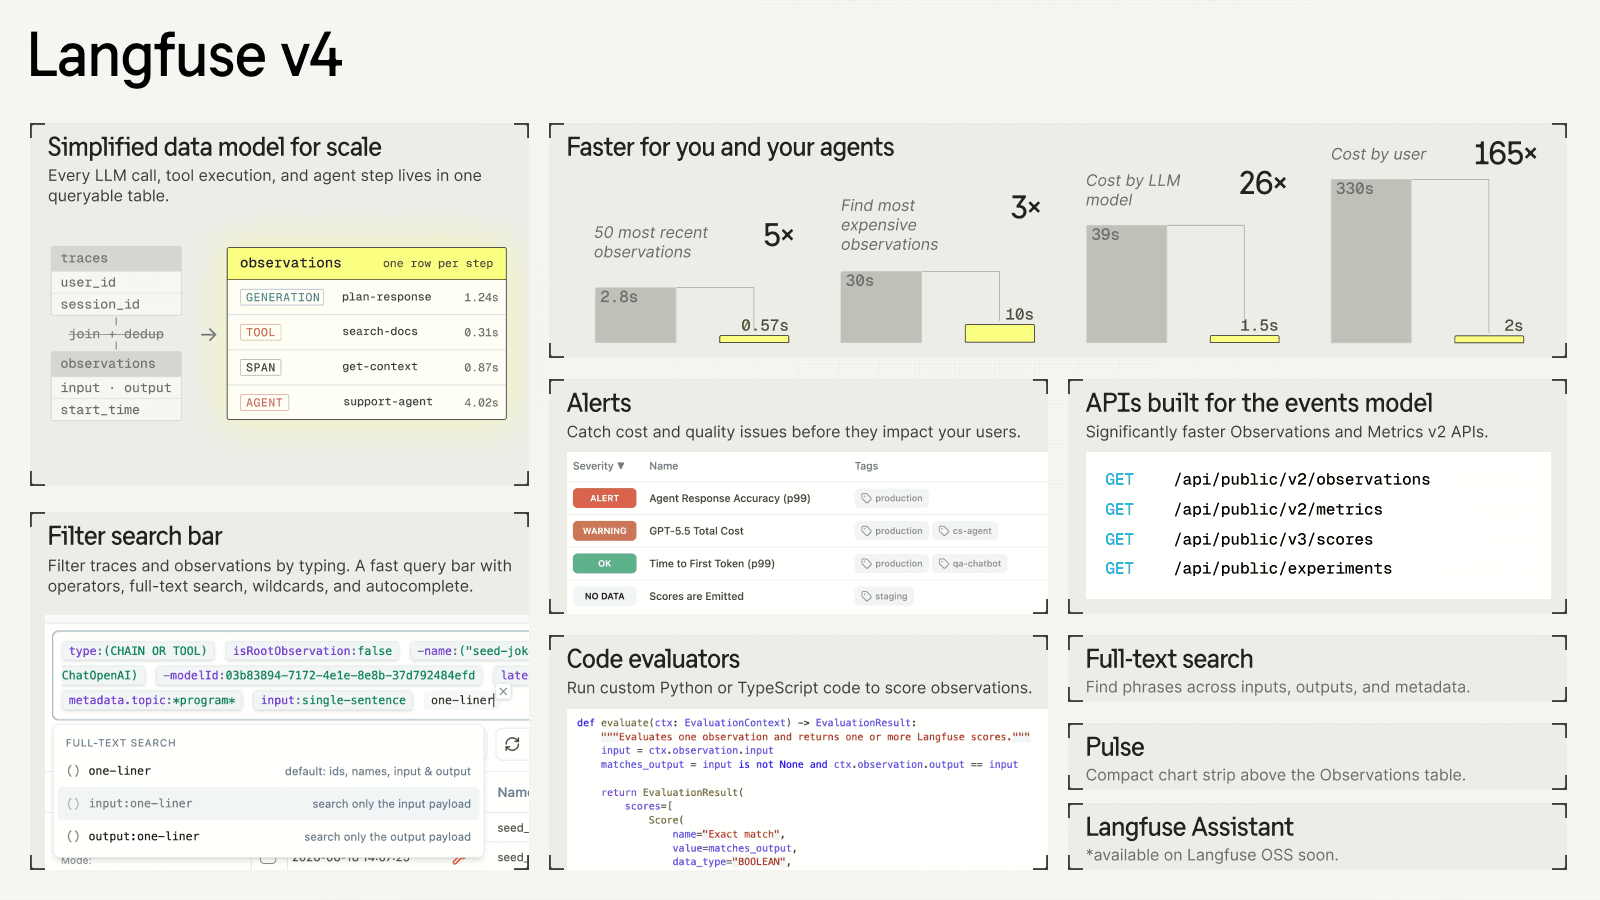Image resolution: width=1600 pixels, height=900 pixels.
Task: Click the production tag on GPT-5.5 Total Cost
Action: [x=892, y=531]
